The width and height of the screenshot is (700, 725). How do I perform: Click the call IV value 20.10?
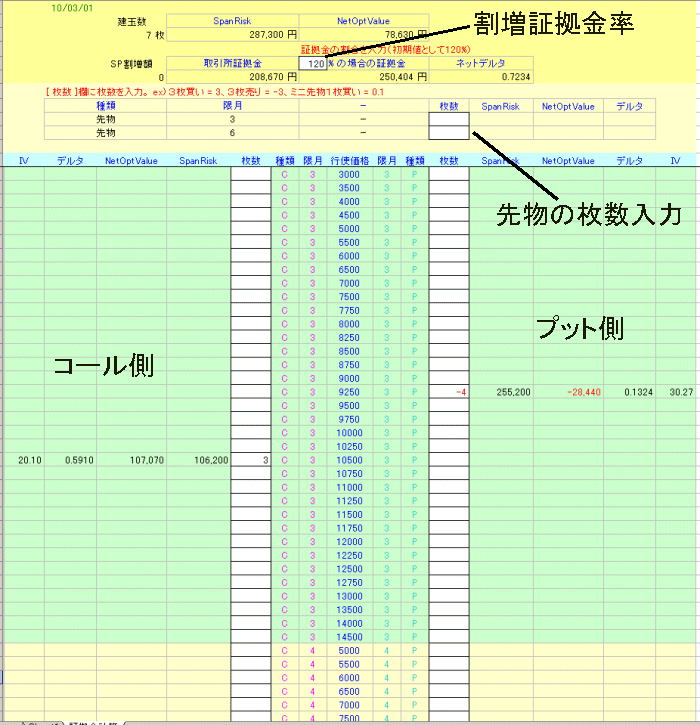pyautogui.click(x=29, y=460)
